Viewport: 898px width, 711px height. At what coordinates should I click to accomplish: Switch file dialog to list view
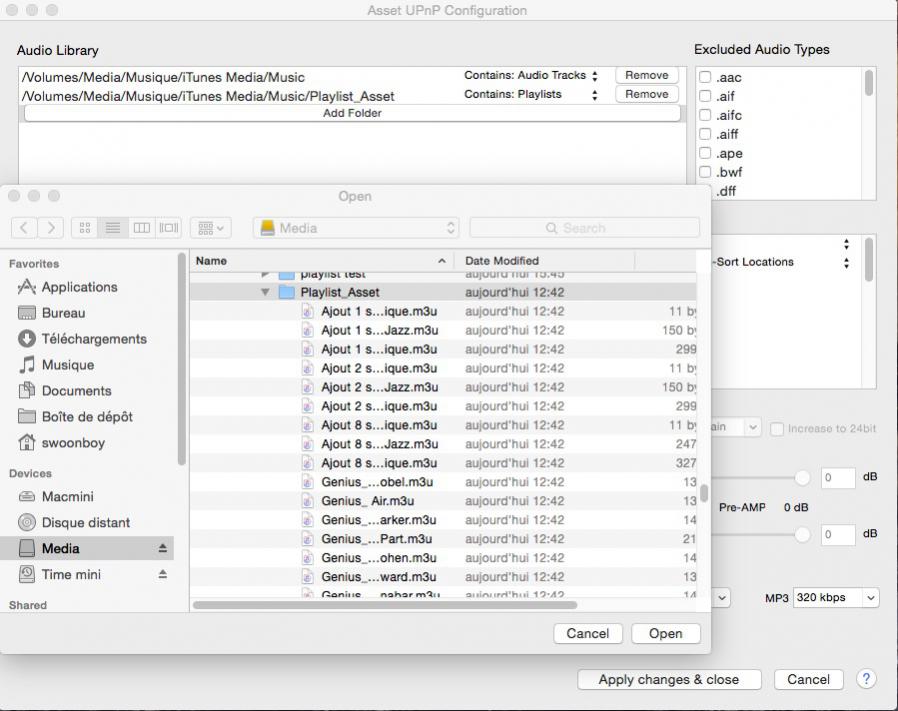113,228
